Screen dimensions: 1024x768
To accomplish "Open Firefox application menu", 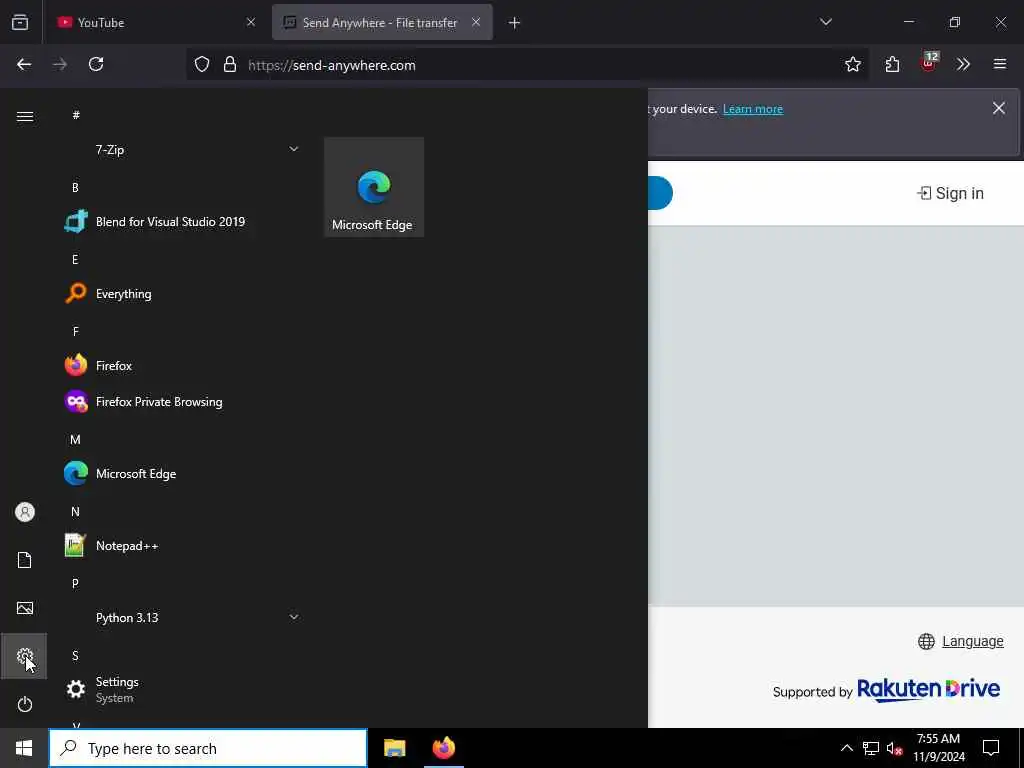I will 1000,64.
